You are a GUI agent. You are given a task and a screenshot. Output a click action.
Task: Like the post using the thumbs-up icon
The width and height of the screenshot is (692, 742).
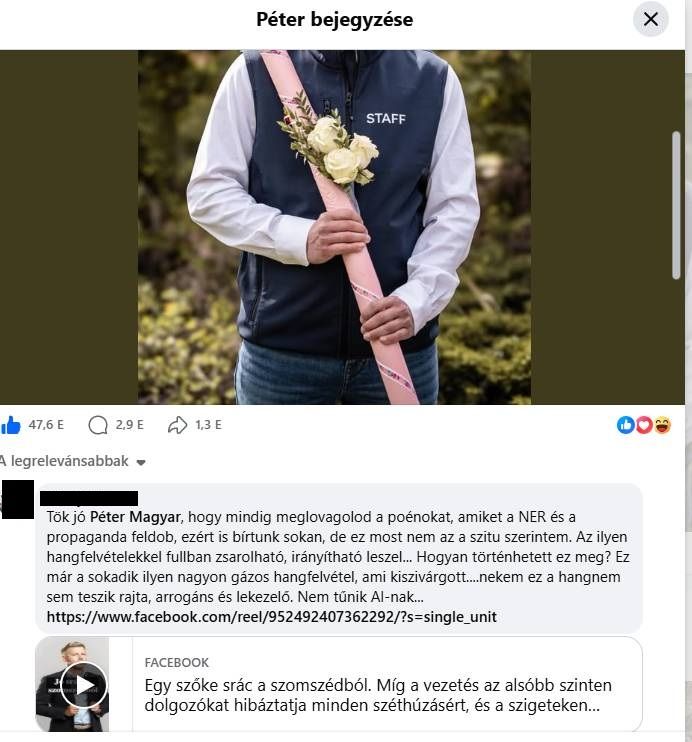click(11, 425)
